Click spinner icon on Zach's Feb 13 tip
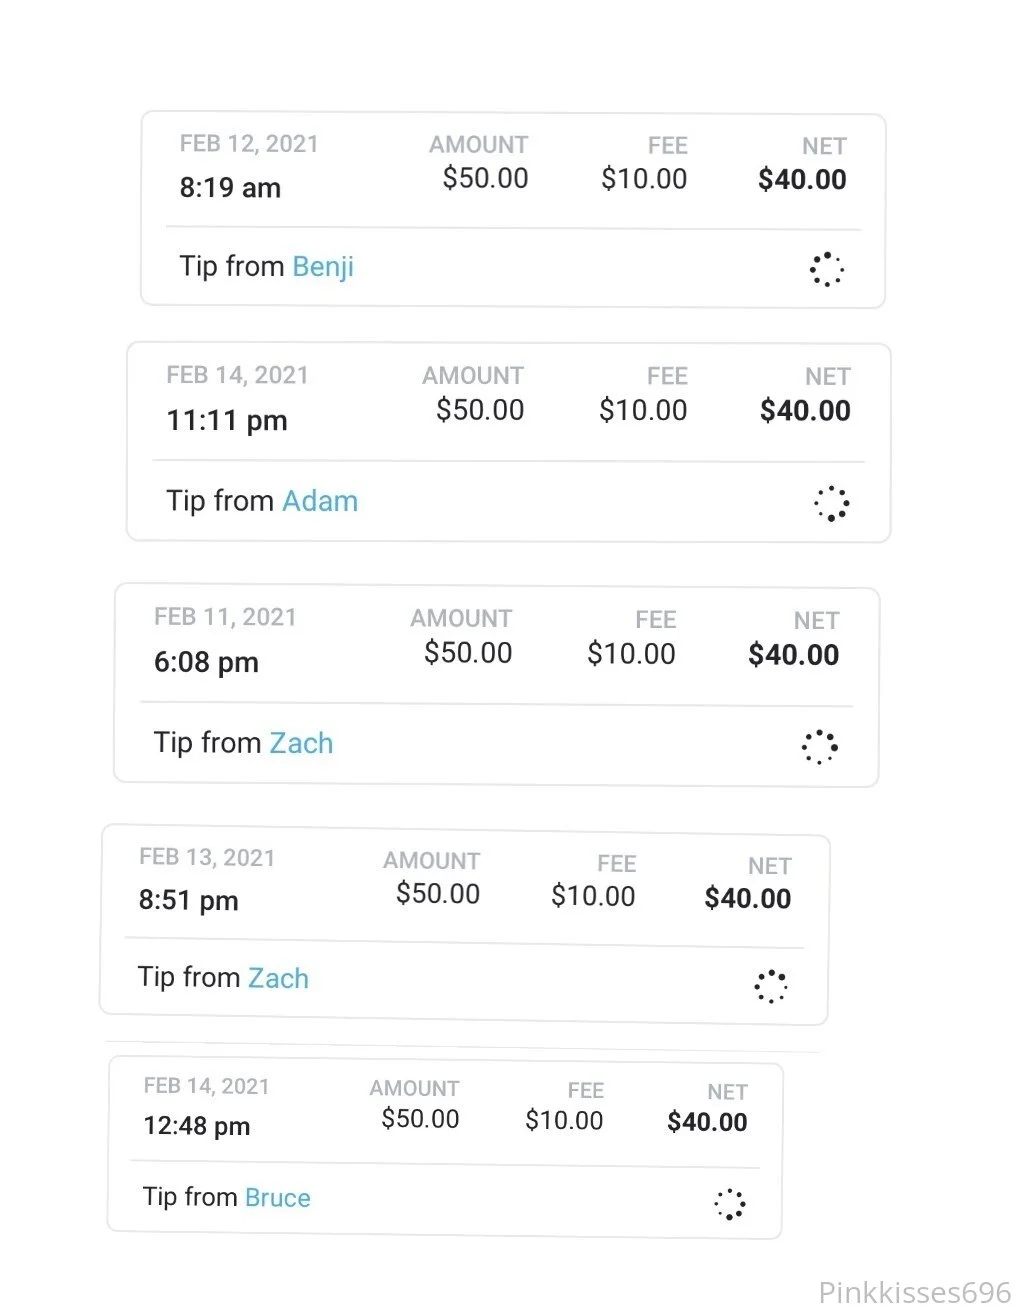The height and width of the screenshot is (1316, 1017). coord(770,986)
